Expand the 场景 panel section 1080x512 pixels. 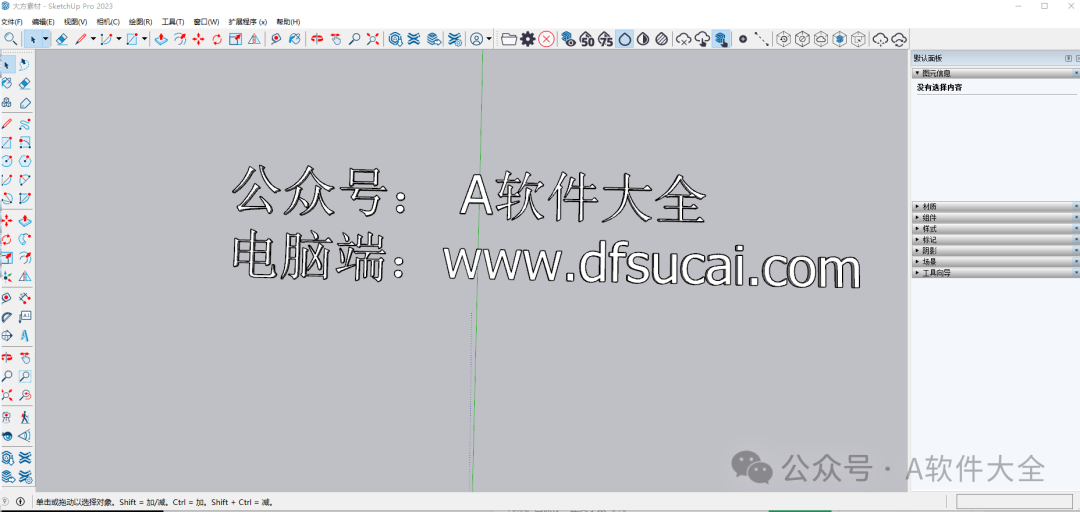pyautogui.click(x=995, y=261)
